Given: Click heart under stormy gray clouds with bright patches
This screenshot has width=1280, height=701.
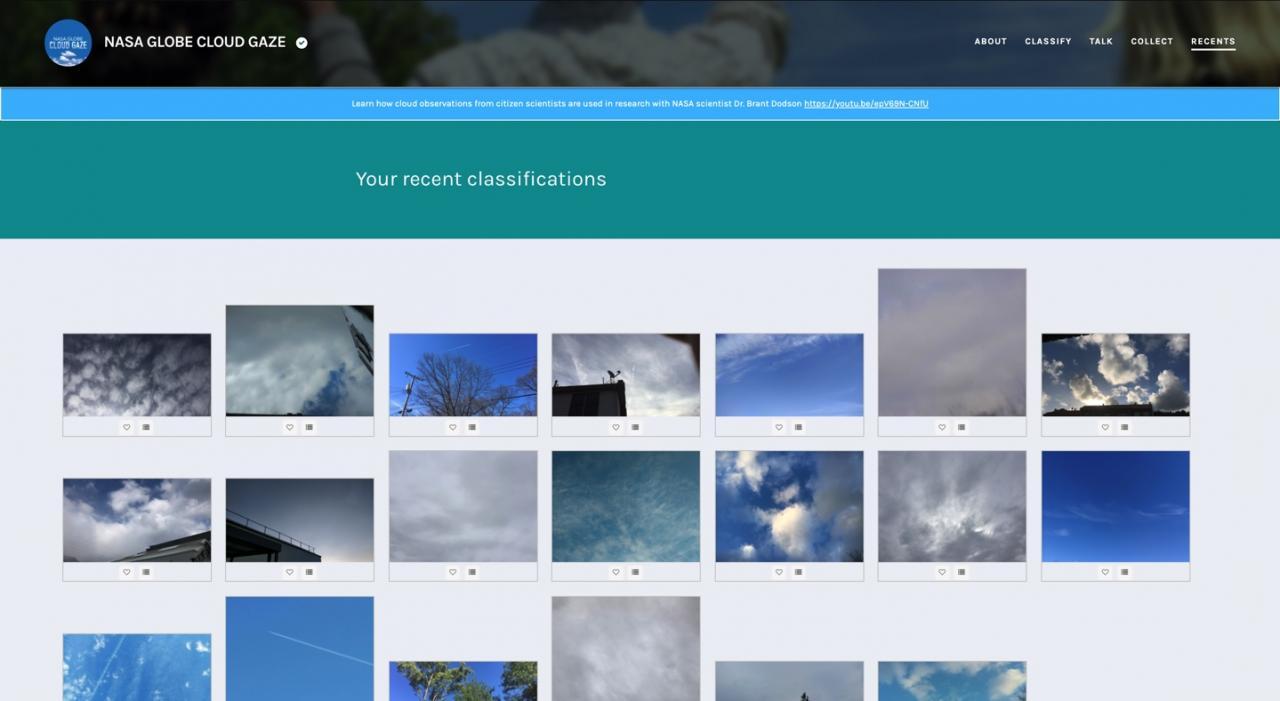Looking at the screenshot, I should tap(941, 572).
